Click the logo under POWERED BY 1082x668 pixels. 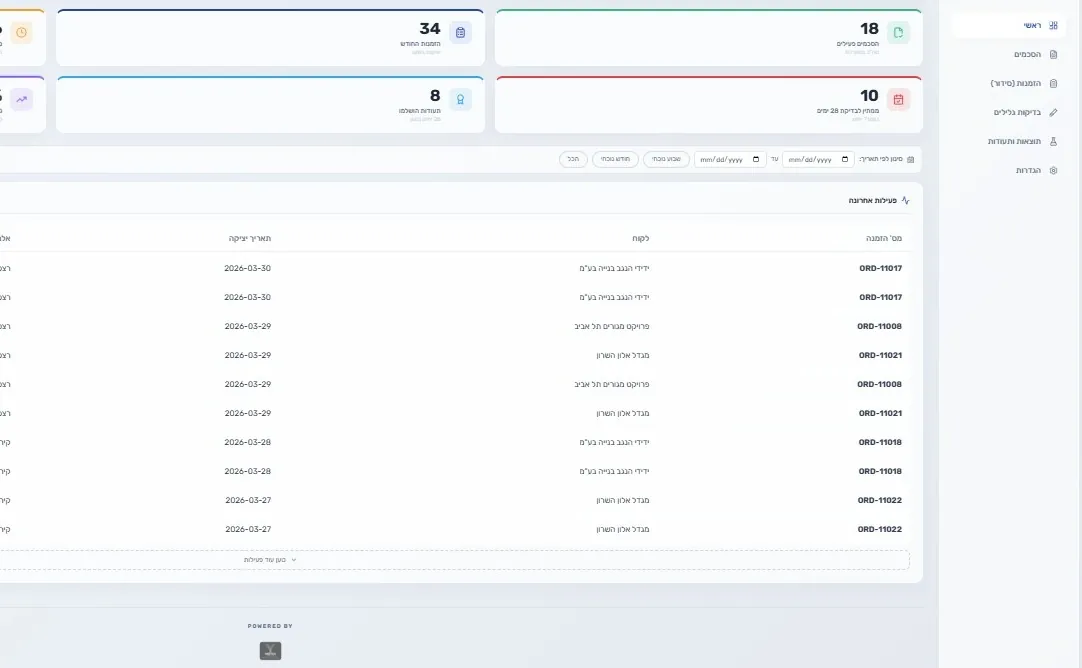[x=270, y=651]
